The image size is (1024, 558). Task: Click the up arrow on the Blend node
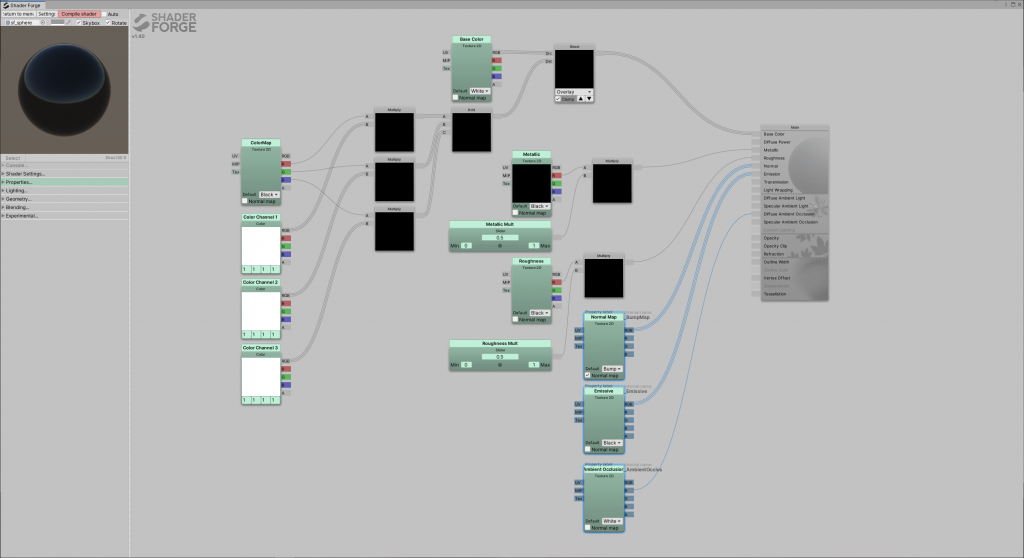pyautogui.click(x=581, y=99)
